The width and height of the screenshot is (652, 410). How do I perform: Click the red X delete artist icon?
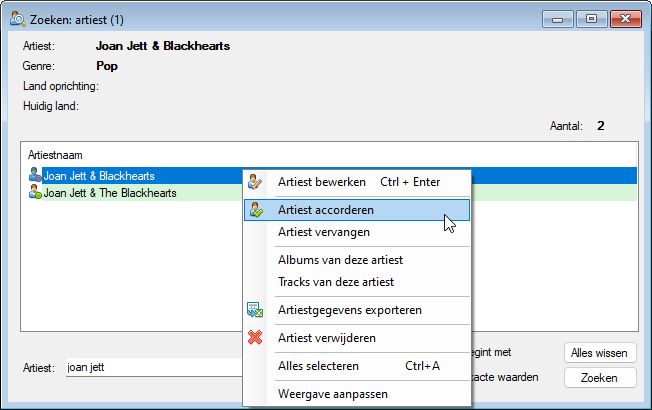255,337
